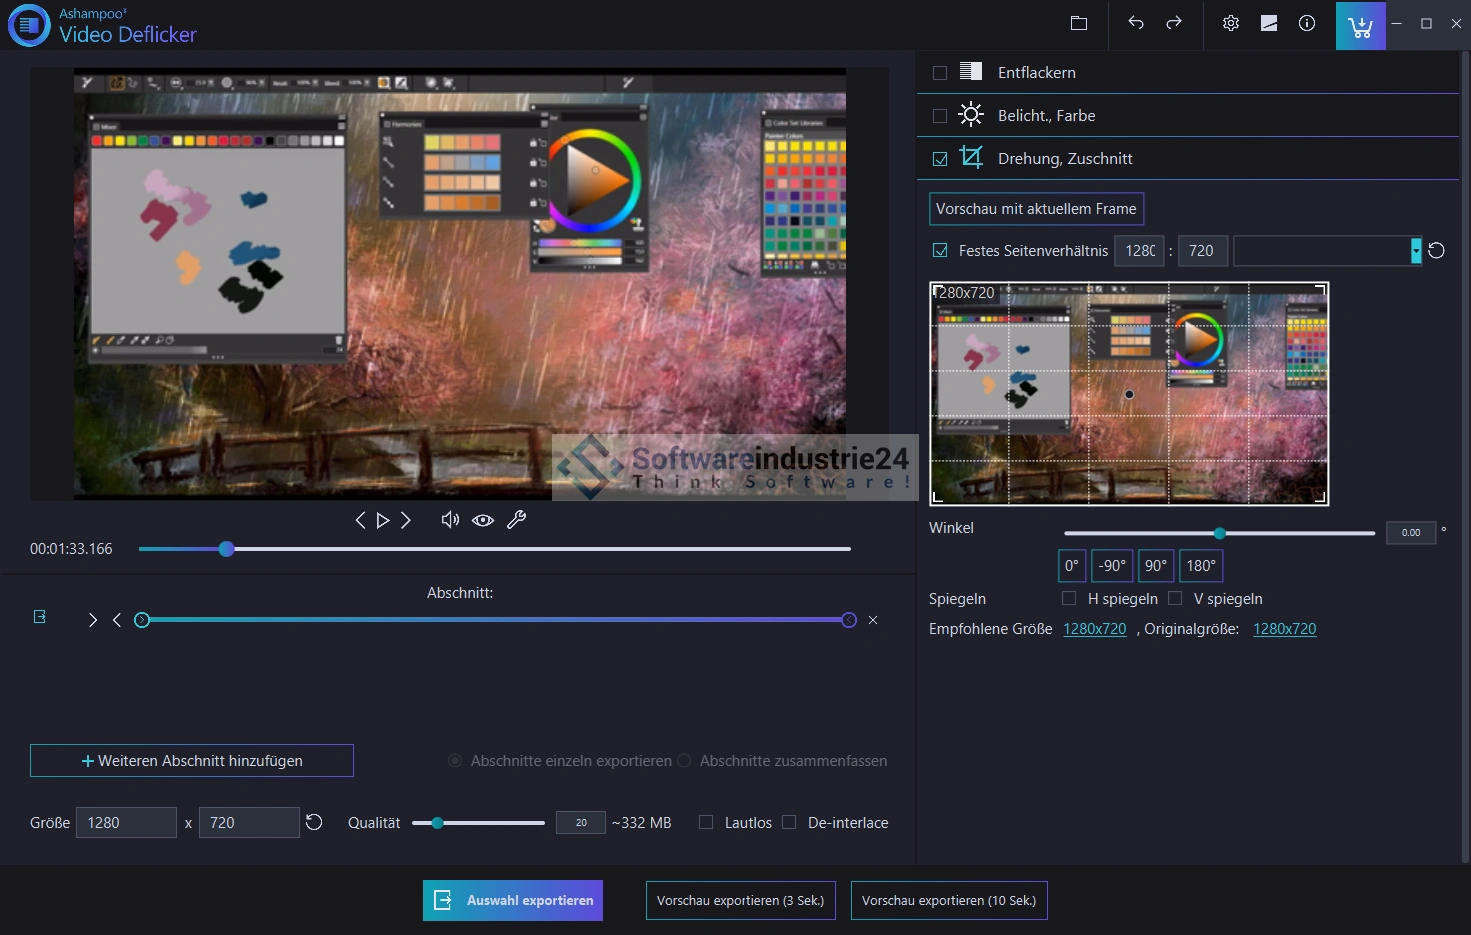1471x935 pixels.
Task: Collapse the Drehung, Zuschnitt section
Action: (1064, 159)
